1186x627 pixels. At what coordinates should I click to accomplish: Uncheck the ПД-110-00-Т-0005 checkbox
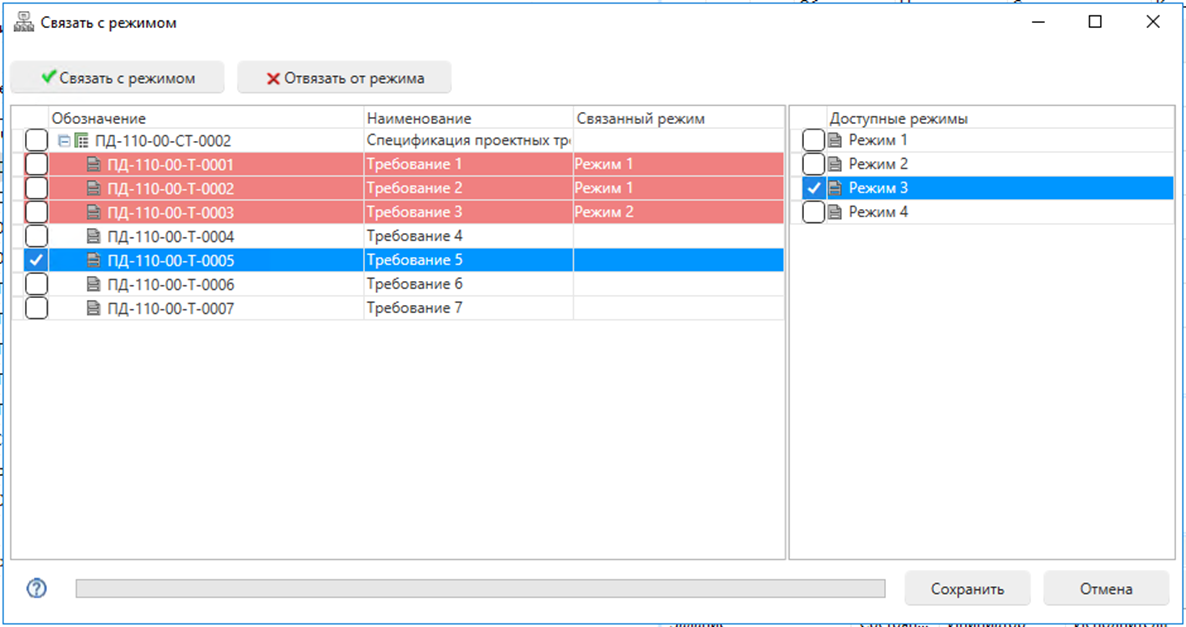tap(36, 260)
